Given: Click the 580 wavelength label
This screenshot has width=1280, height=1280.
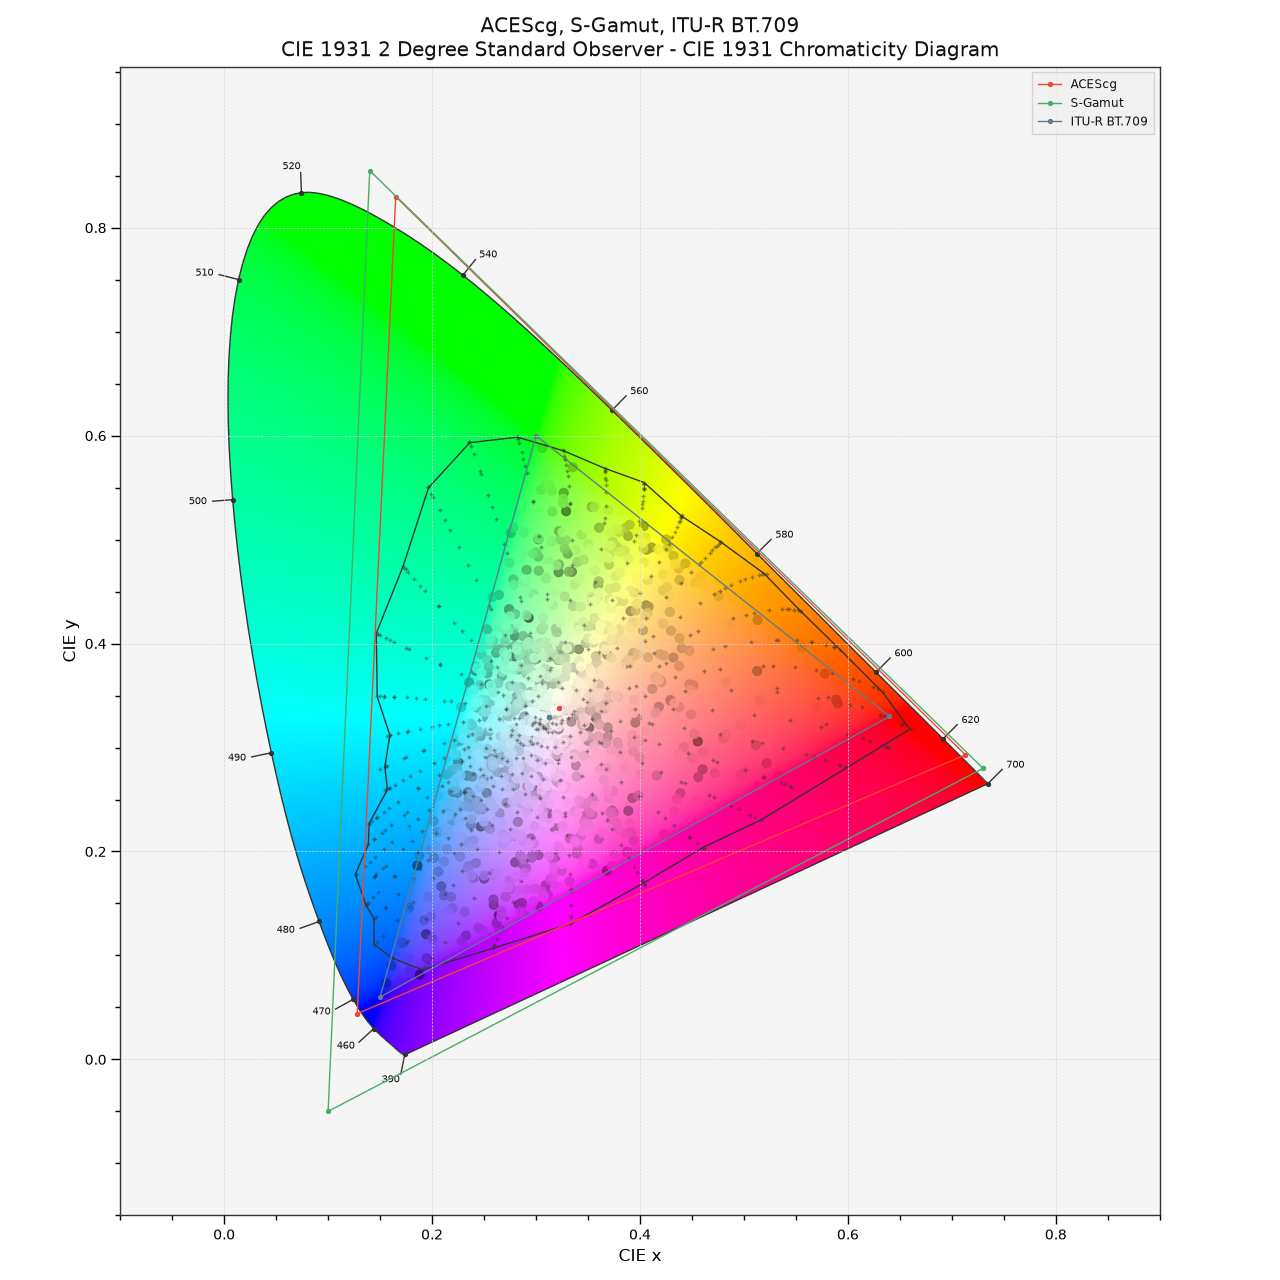Looking at the screenshot, I should click(x=784, y=534).
